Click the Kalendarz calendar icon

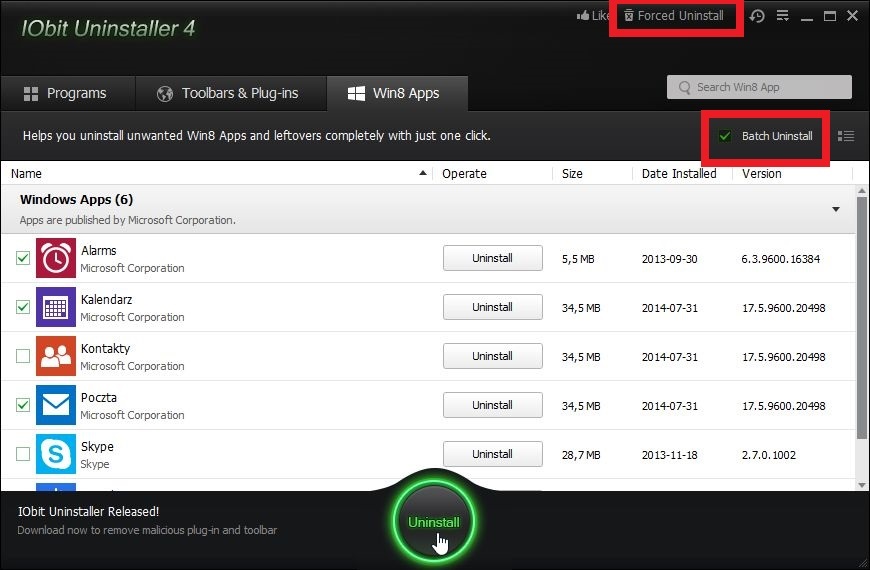pos(56,307)
